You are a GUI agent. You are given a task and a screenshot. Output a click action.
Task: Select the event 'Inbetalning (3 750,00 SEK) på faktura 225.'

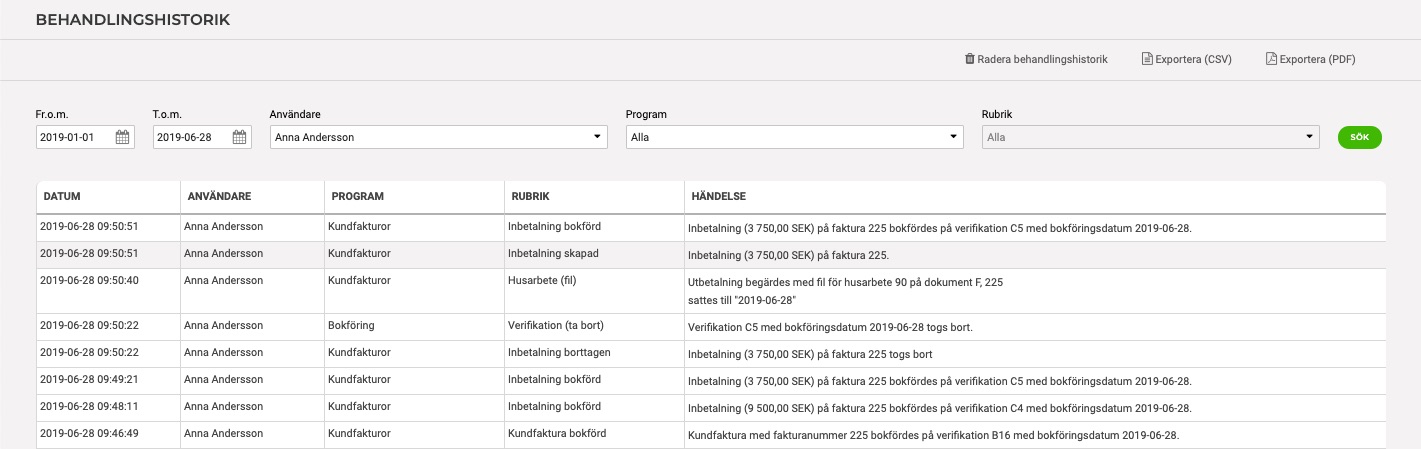pos(789,255)
